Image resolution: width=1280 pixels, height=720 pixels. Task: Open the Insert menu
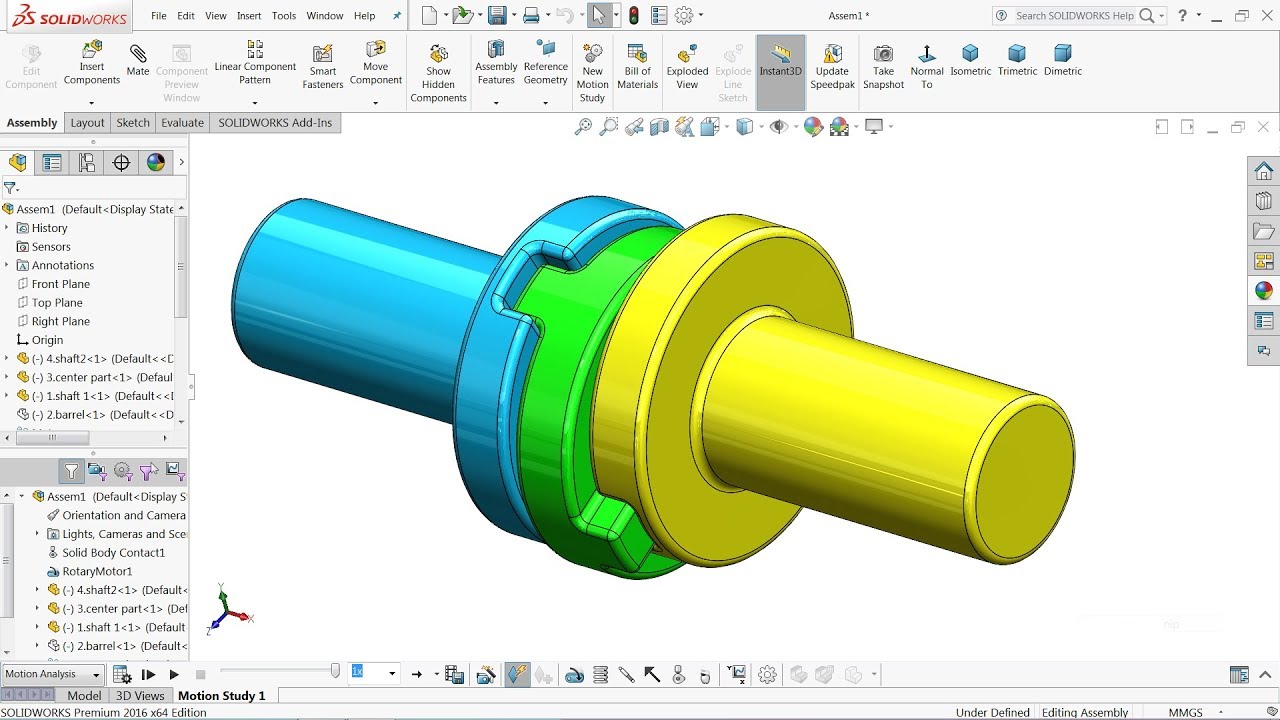point(249,16)
